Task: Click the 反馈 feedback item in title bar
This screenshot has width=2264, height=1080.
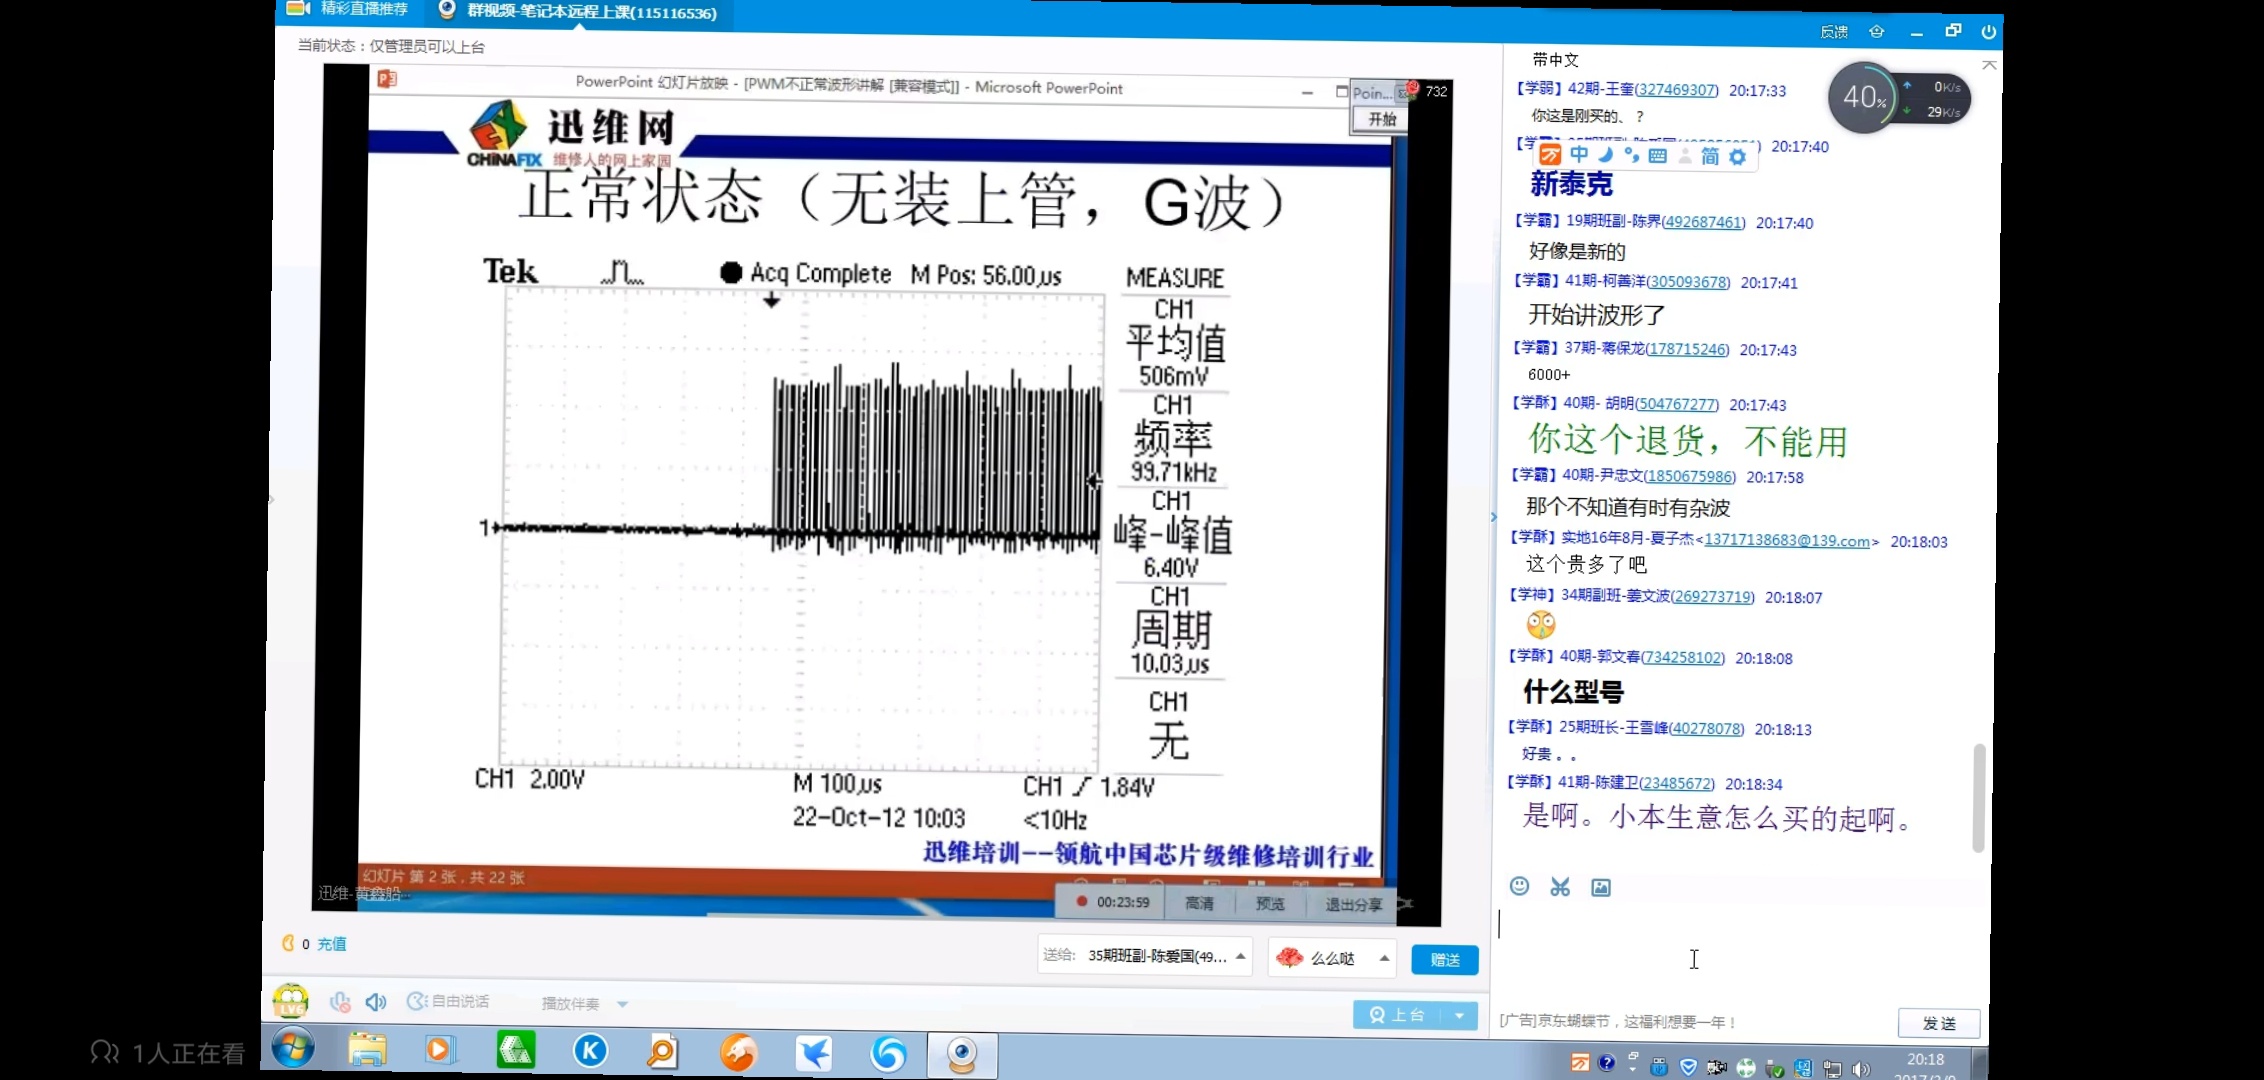Action: (x=1834, y=32)
